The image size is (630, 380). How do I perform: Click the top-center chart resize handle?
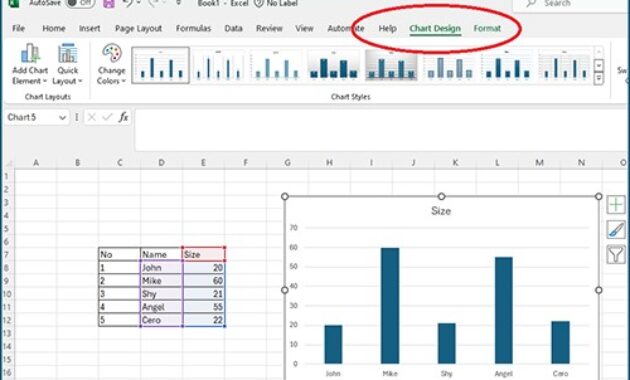pyautogui.click(x=441, y=196)
